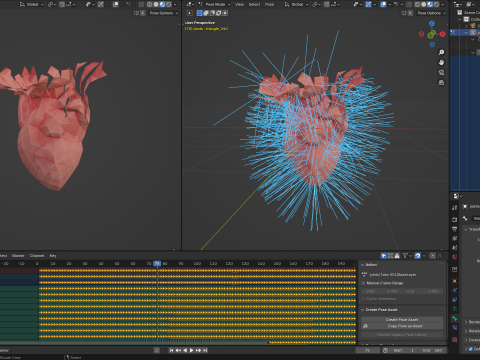Open Pose Options dropdown in left viewport
The height and width of the screenshot is (360, 480).
163,13
